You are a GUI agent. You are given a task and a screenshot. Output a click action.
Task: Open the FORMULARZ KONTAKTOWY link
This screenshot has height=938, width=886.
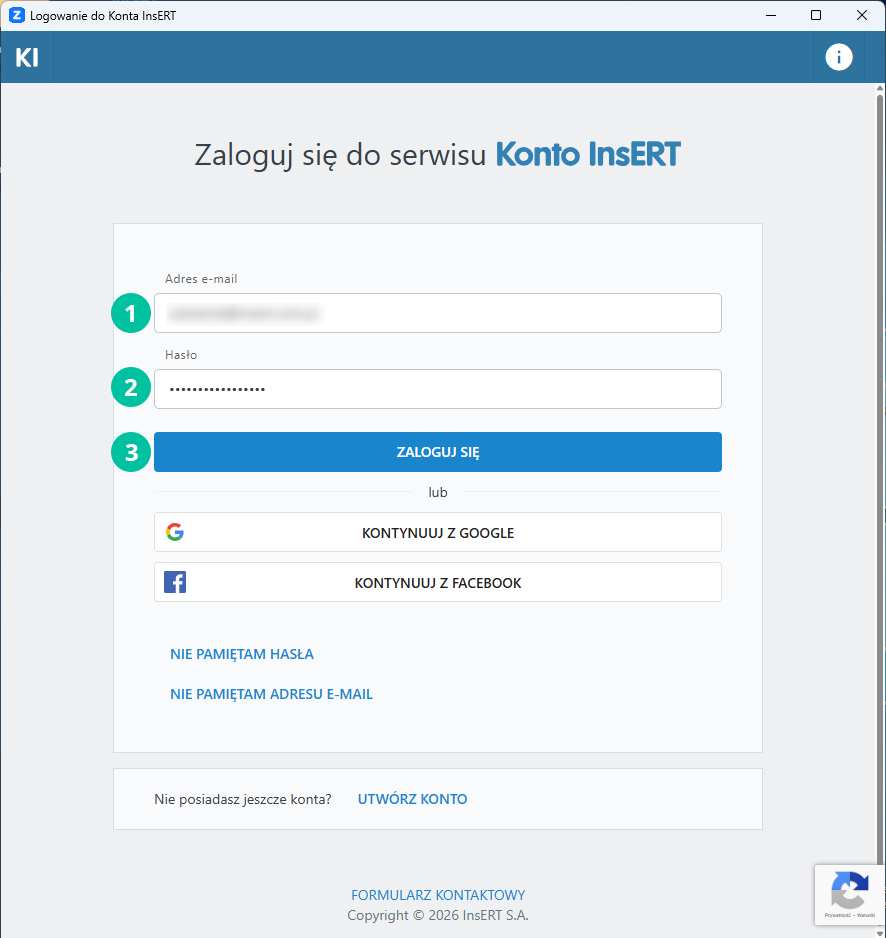click(x=438, y=895)
